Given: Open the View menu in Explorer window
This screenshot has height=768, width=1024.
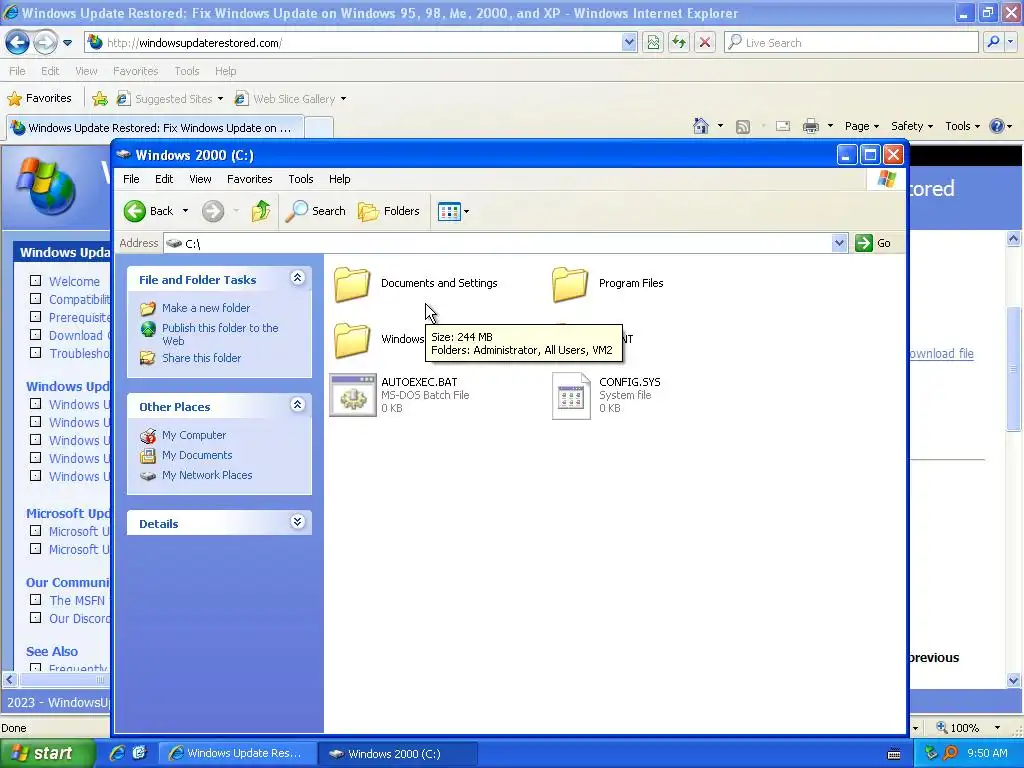Looking at the screenshot, I should click(200, 179).
